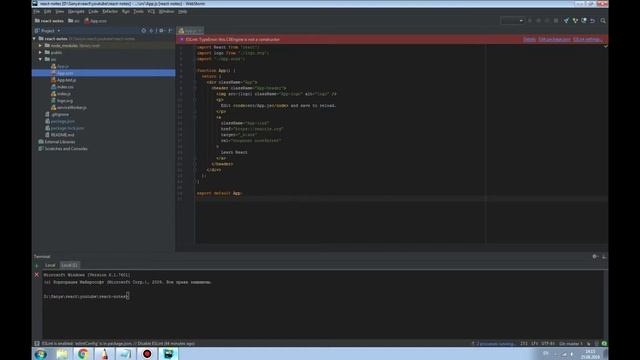This screenshot has width=640, height=360.
Task: Click the revert arrow toolbar icon
Action: (593, 20)
